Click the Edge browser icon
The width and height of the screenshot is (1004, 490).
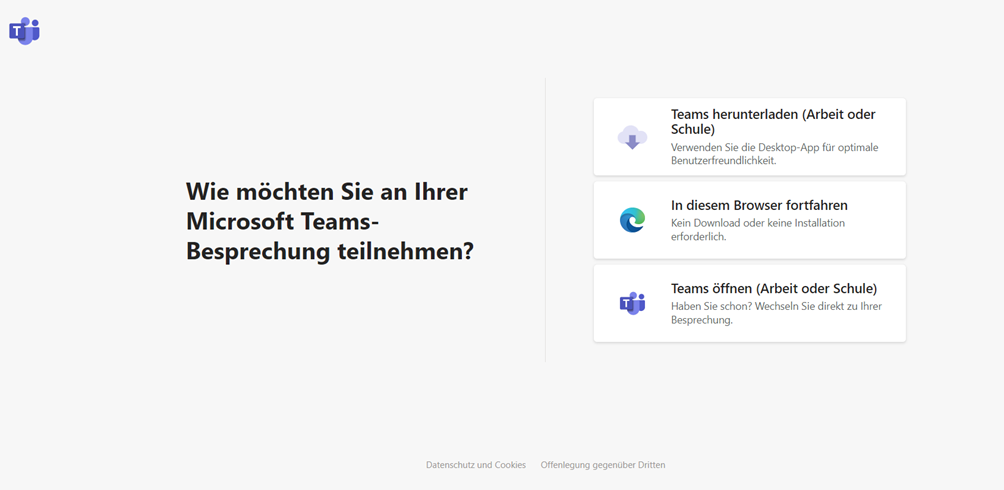pyautogui.click(x=632, y=220)
